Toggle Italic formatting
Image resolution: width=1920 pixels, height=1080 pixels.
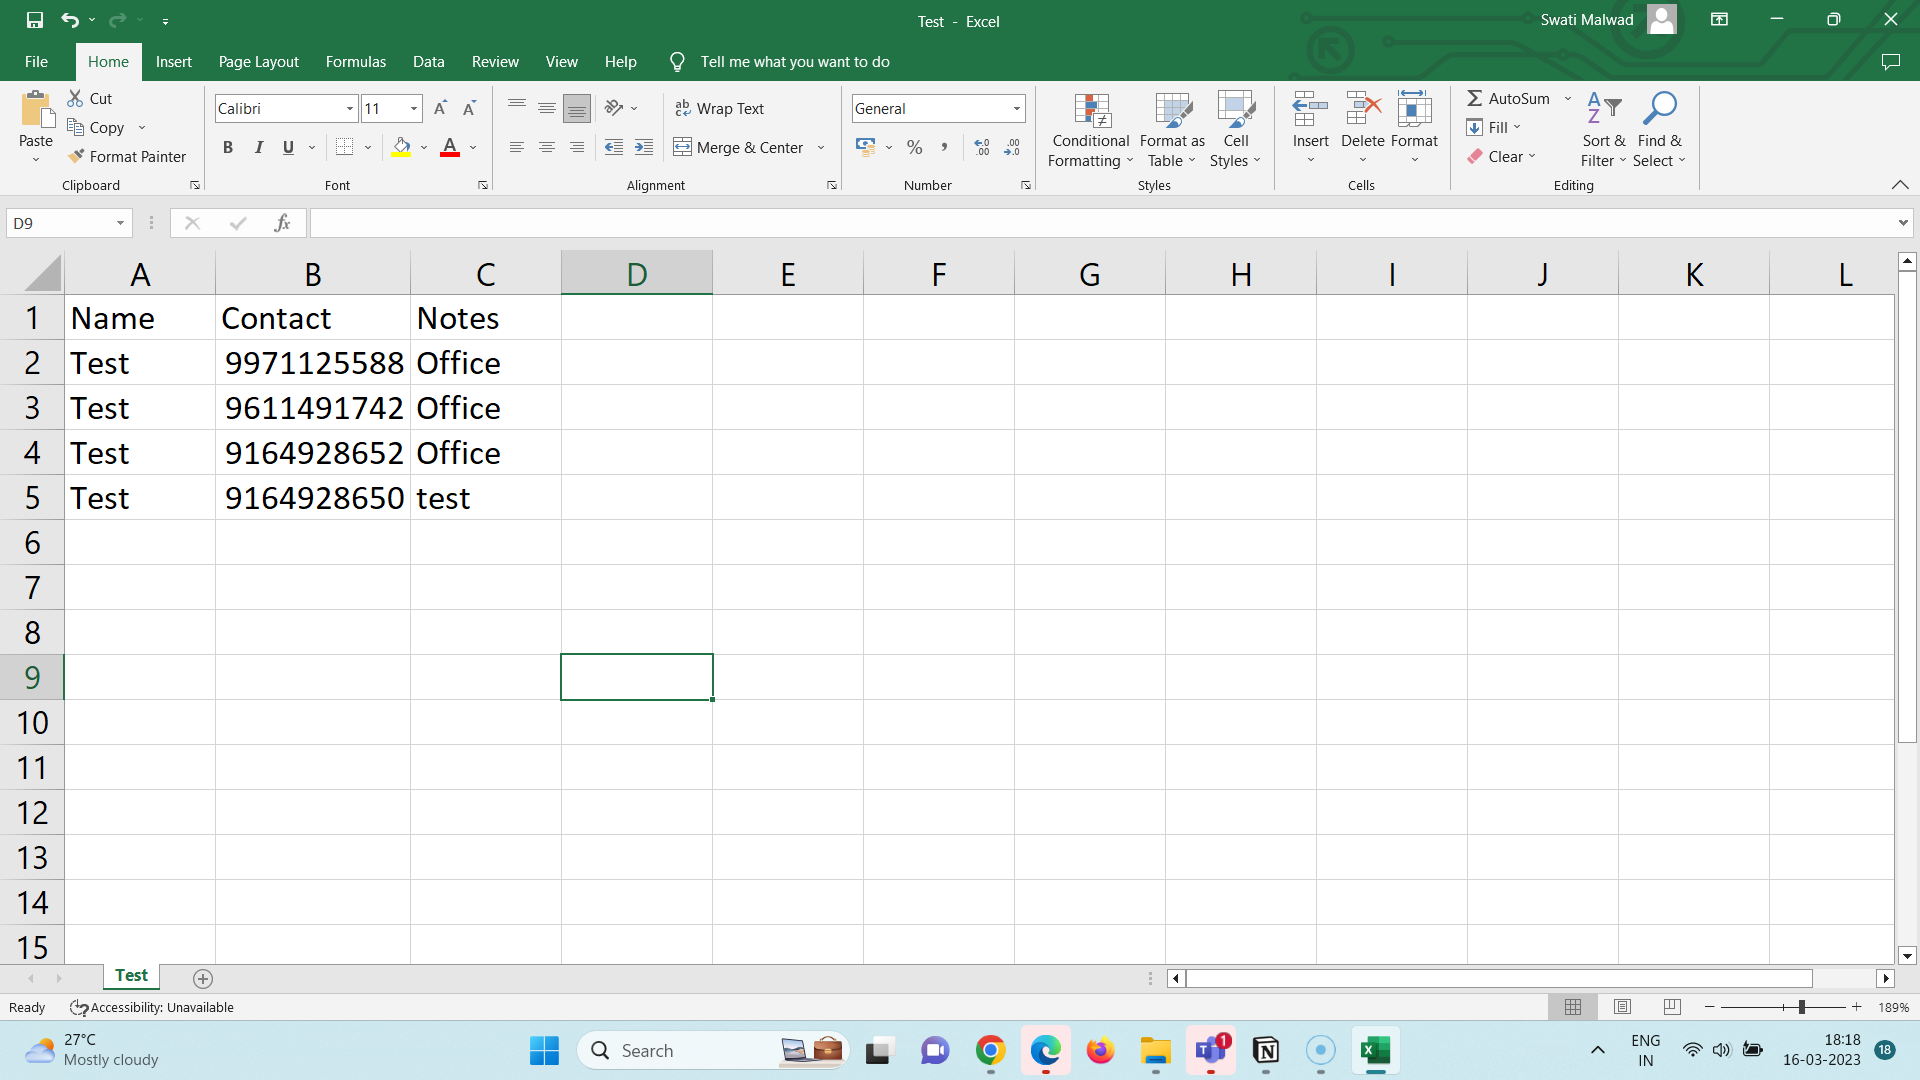click(x=258, y=147)
